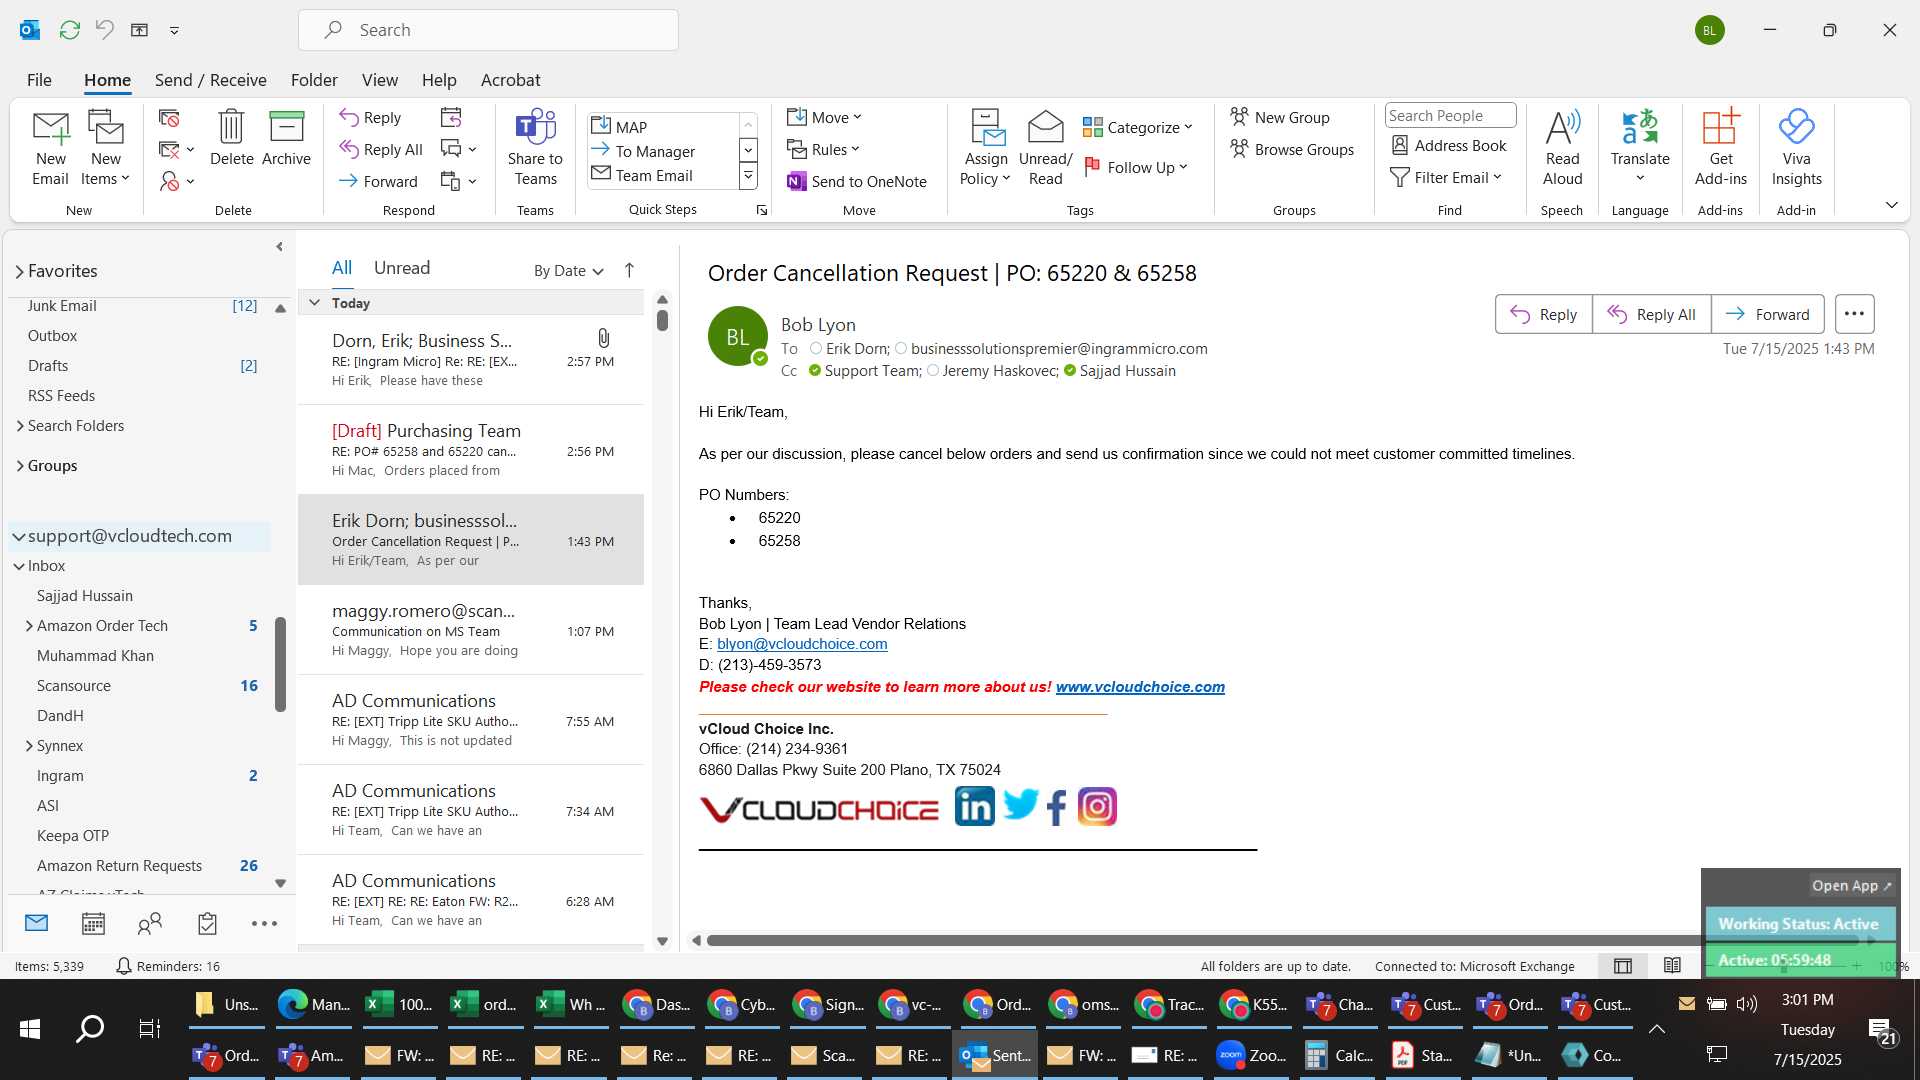1920x1080 pixels.
Task: Open Get Add-ins icon
Action: [x=1720, y=148]
